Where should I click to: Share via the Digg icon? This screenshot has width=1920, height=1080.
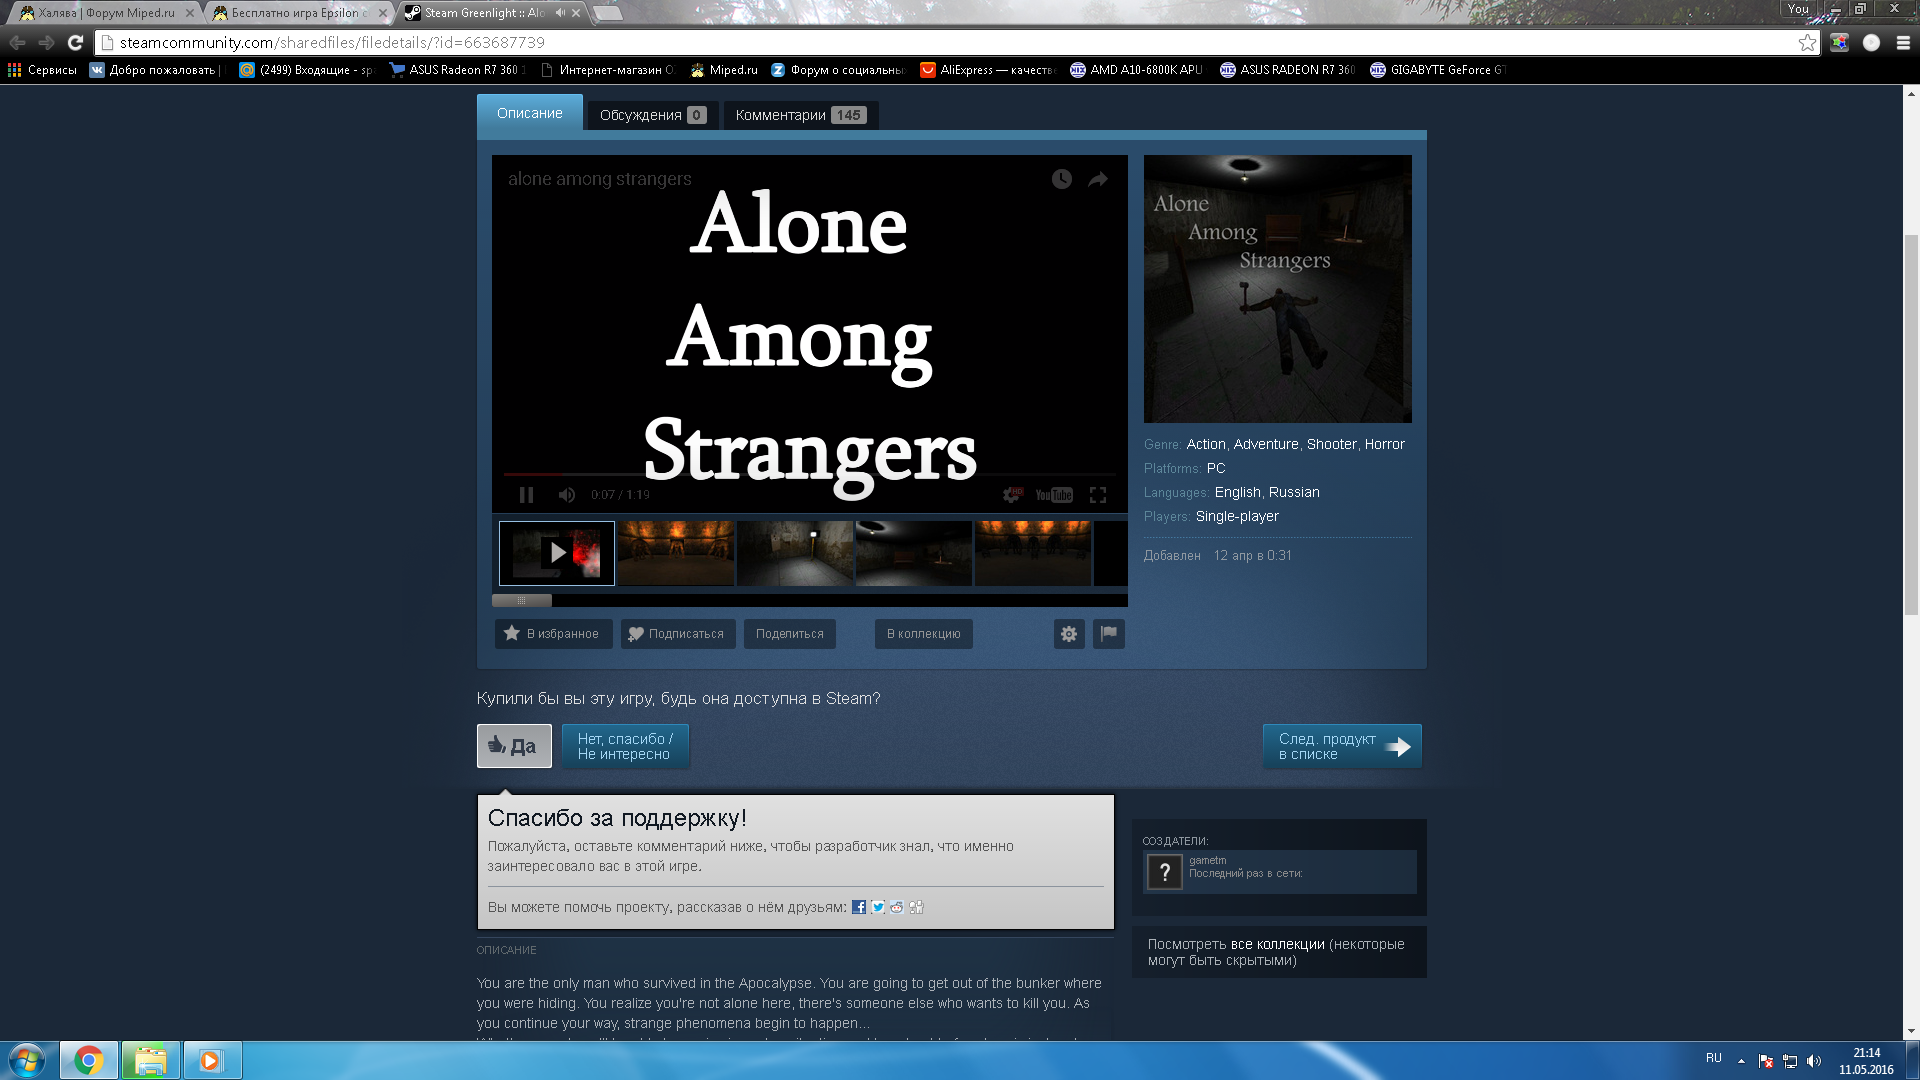[x=916, y=907]
